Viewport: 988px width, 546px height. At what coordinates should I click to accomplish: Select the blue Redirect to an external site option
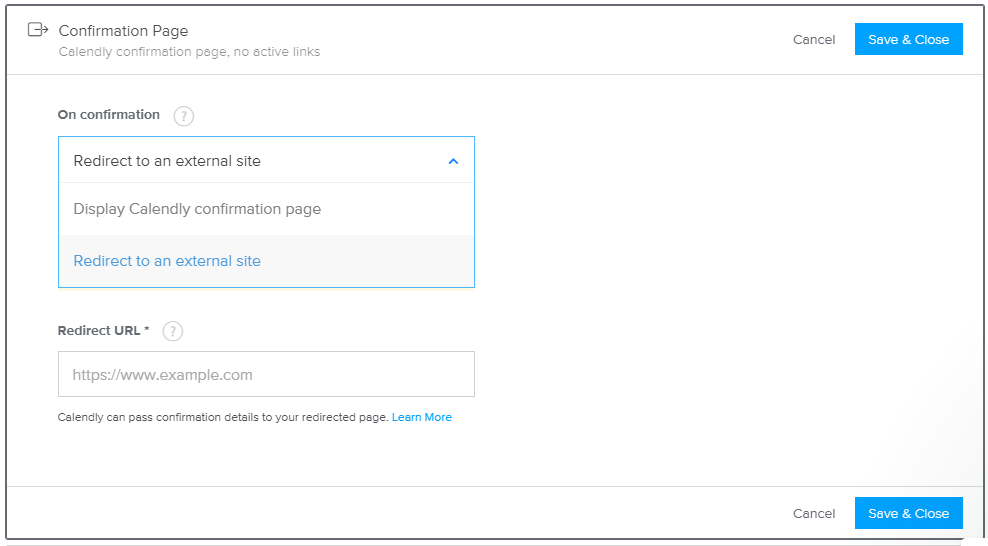pos(266,261)
